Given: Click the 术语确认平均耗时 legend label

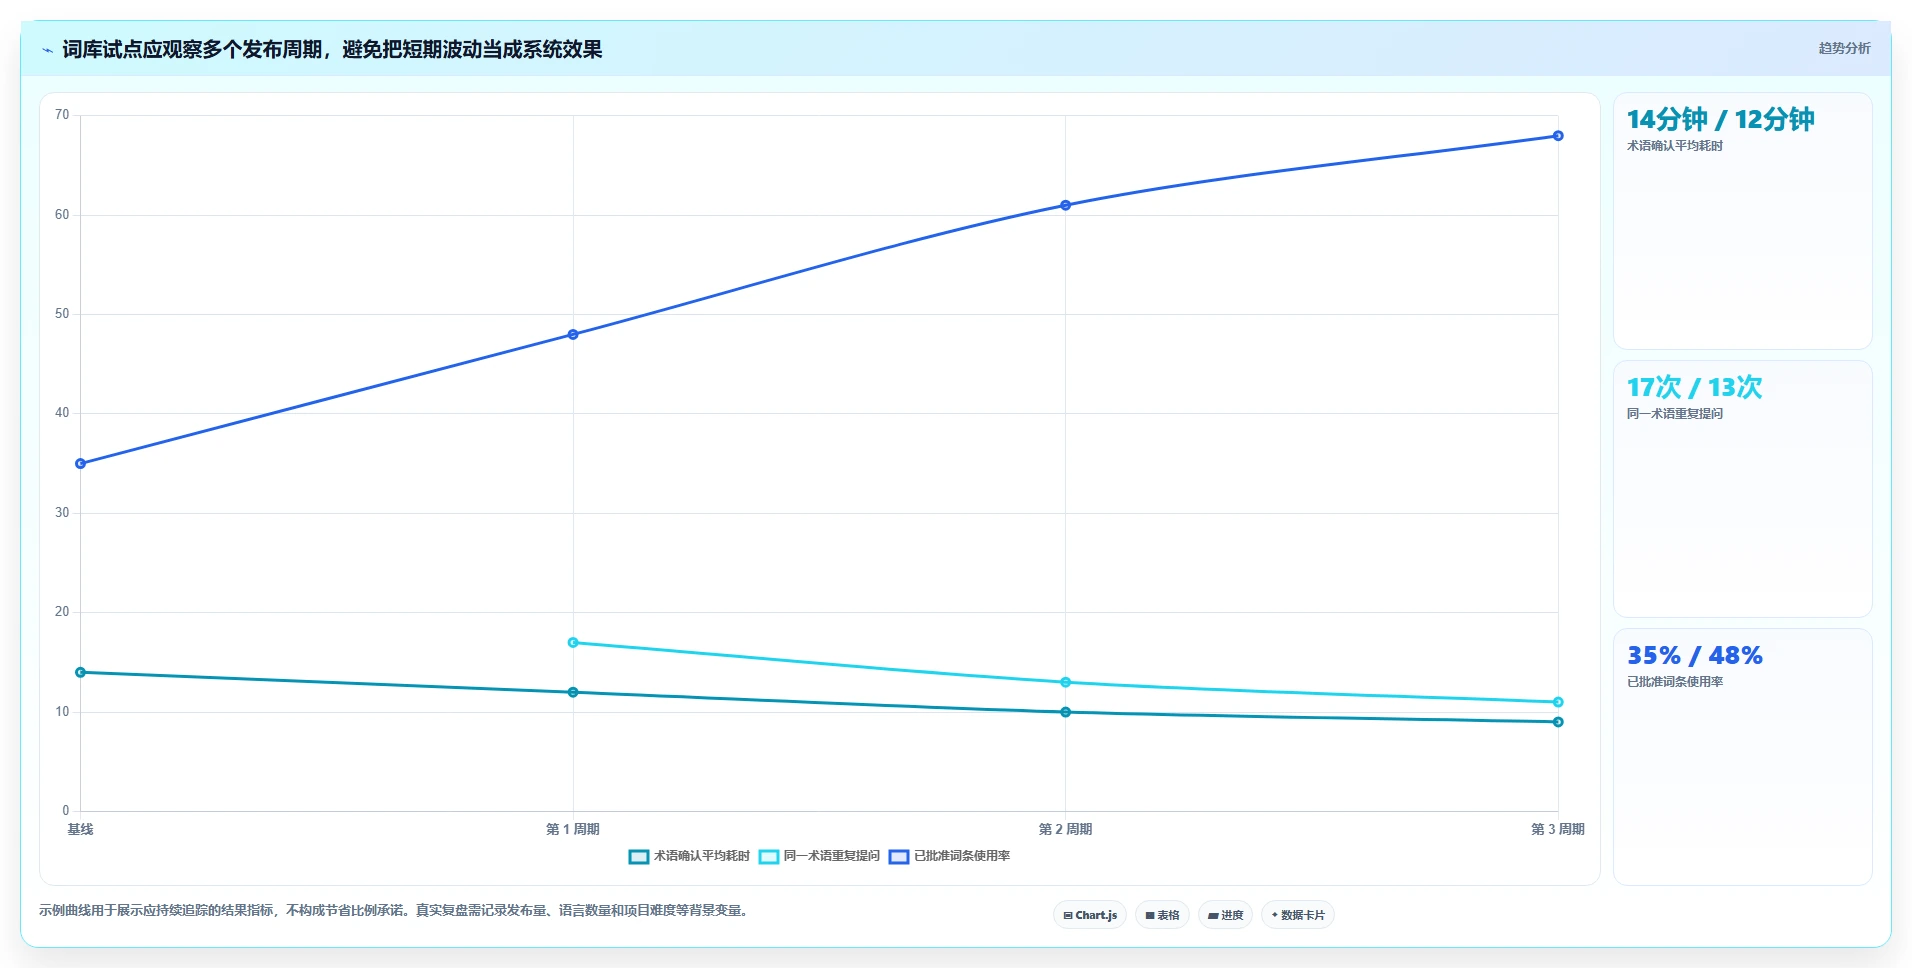Looking at the screenshot, I should coord(702,856).
